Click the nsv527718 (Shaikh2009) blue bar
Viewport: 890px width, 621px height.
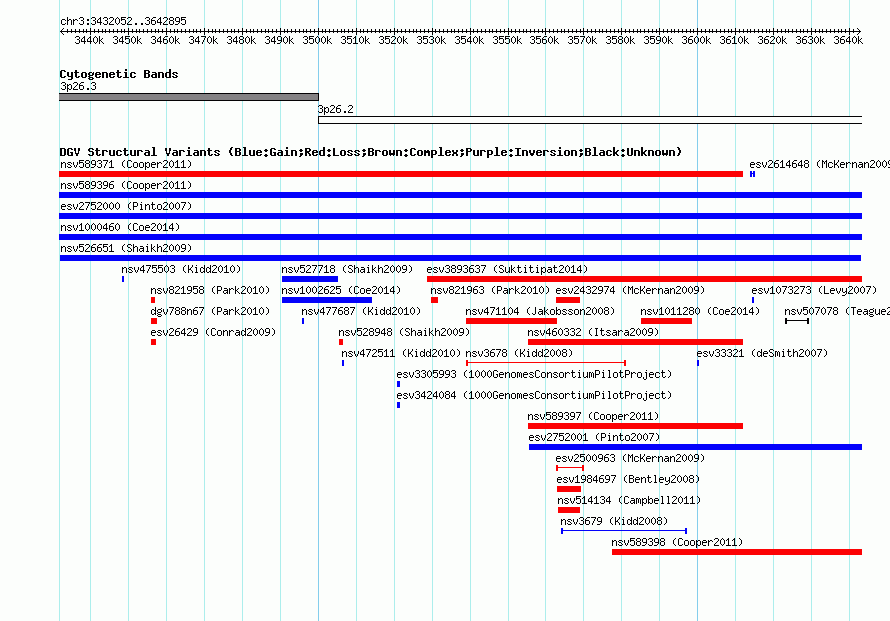[x=310, y=279]
